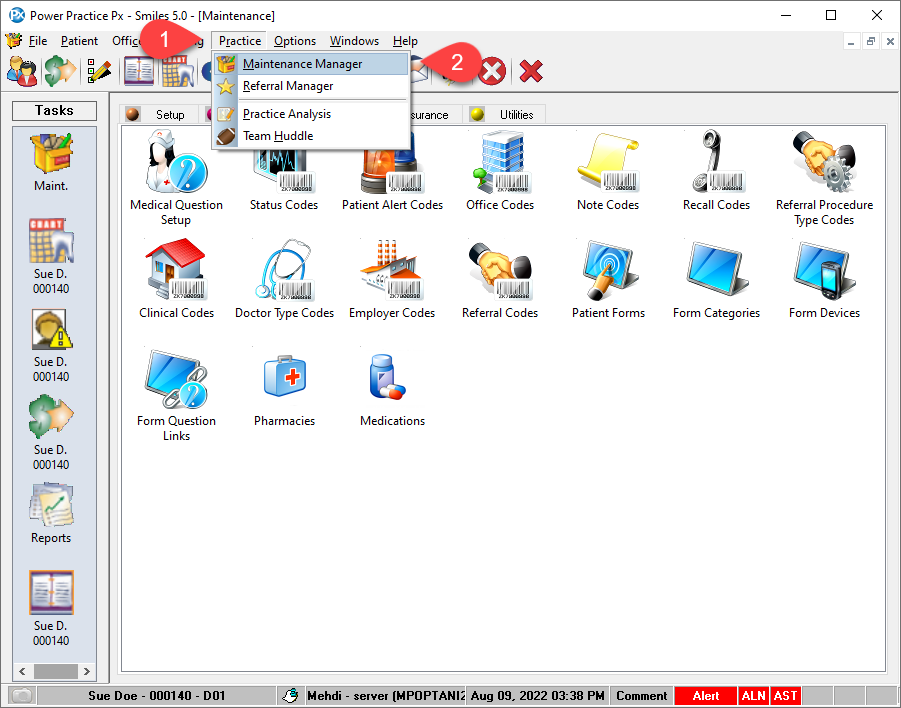Open Recall Codes
901x708 pixels.
pos(716,171)
